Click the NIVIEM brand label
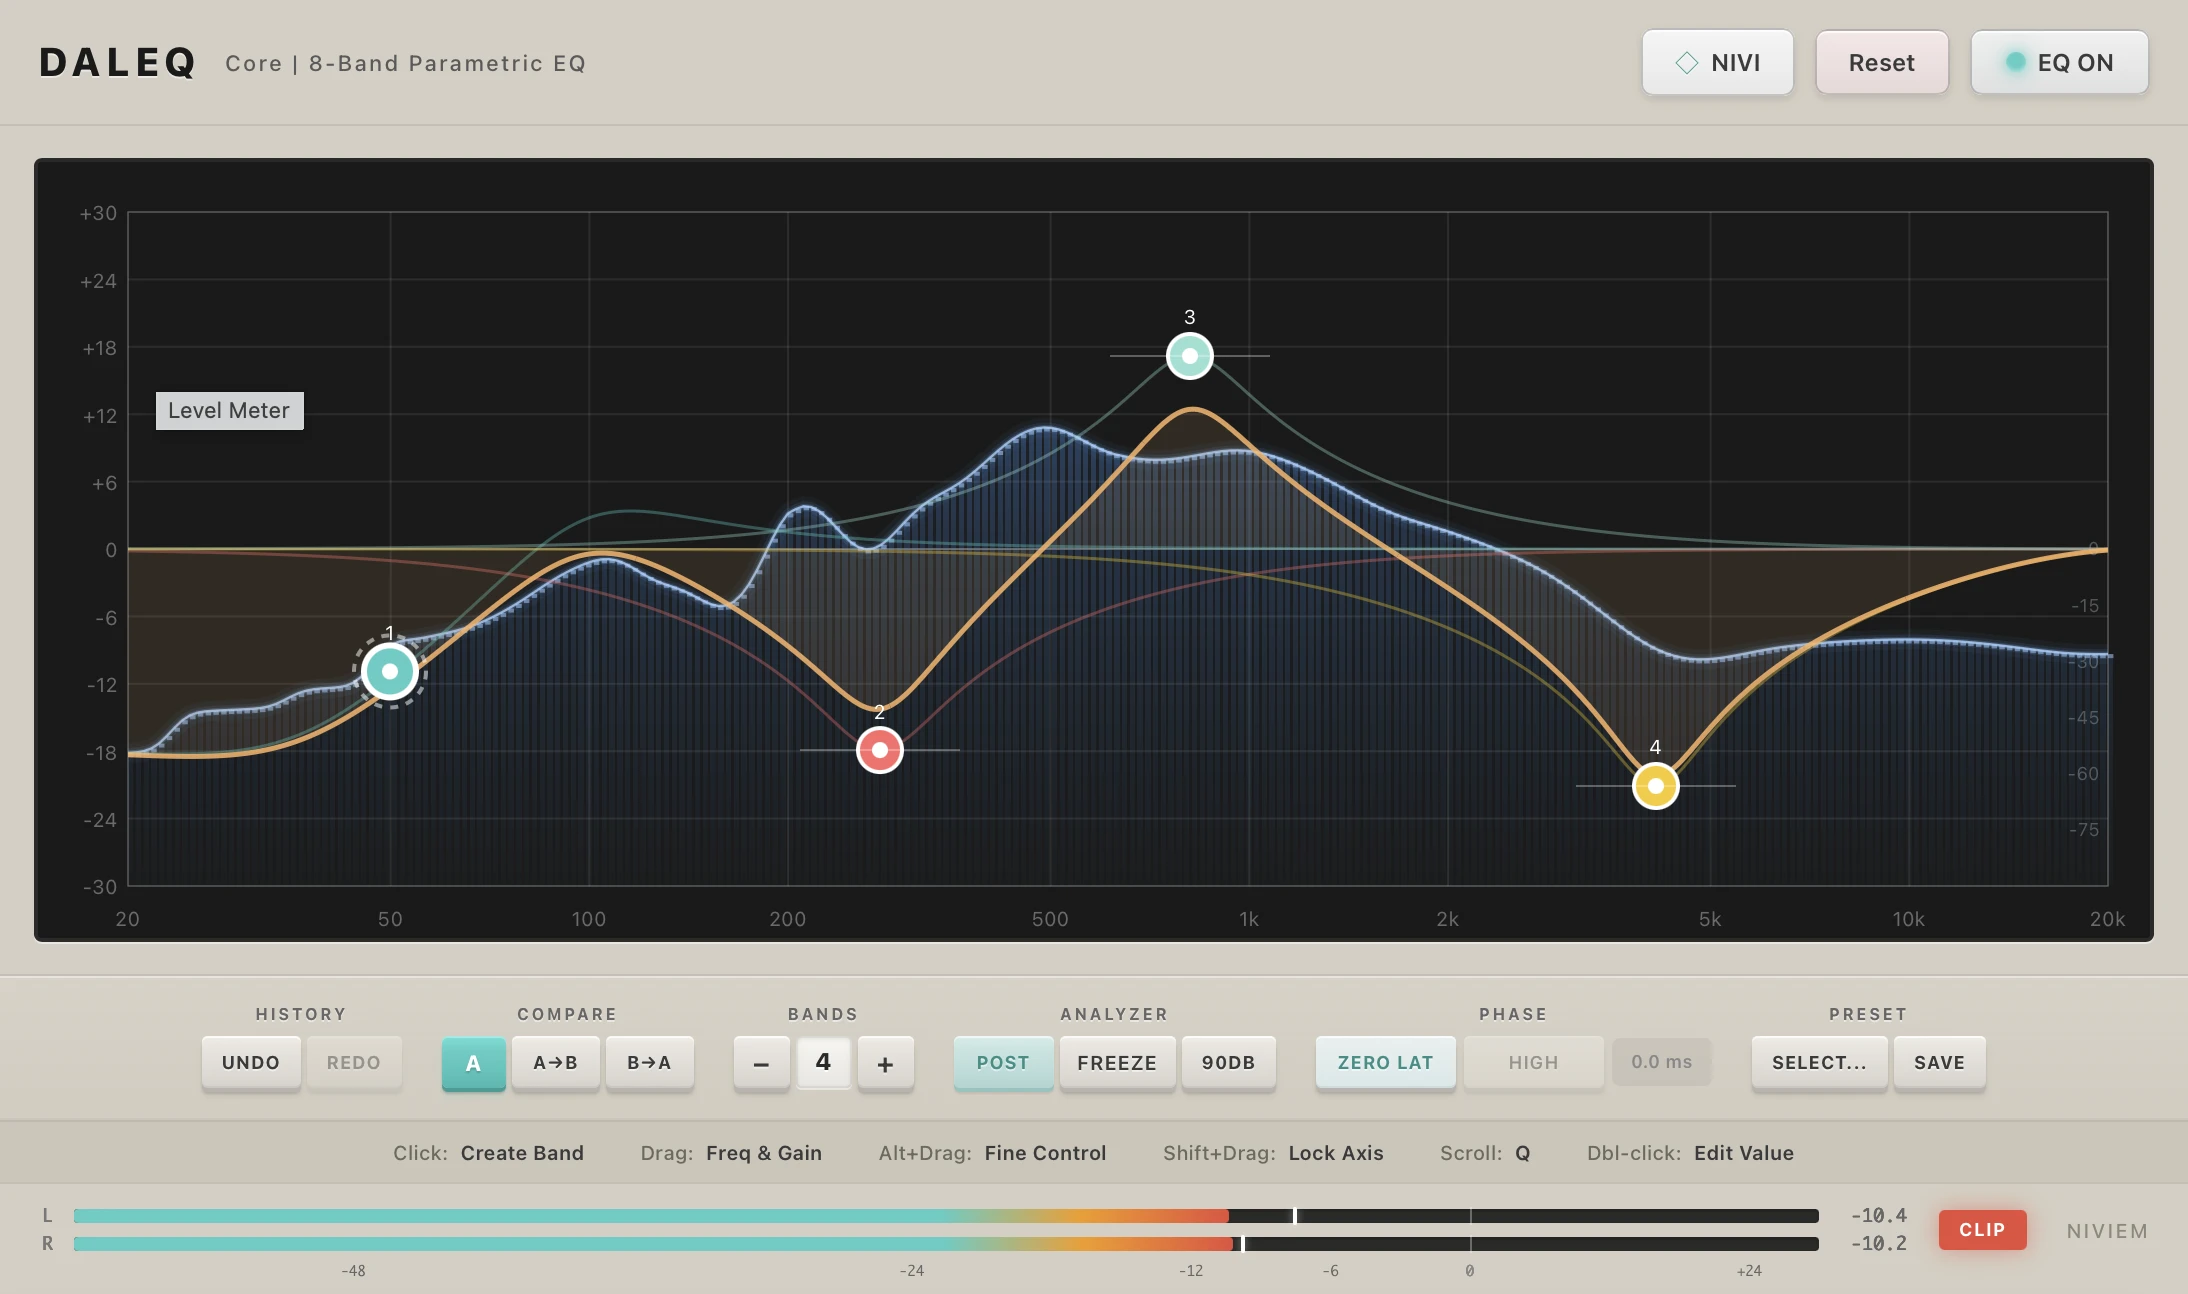 [x=2108, y=1231]
